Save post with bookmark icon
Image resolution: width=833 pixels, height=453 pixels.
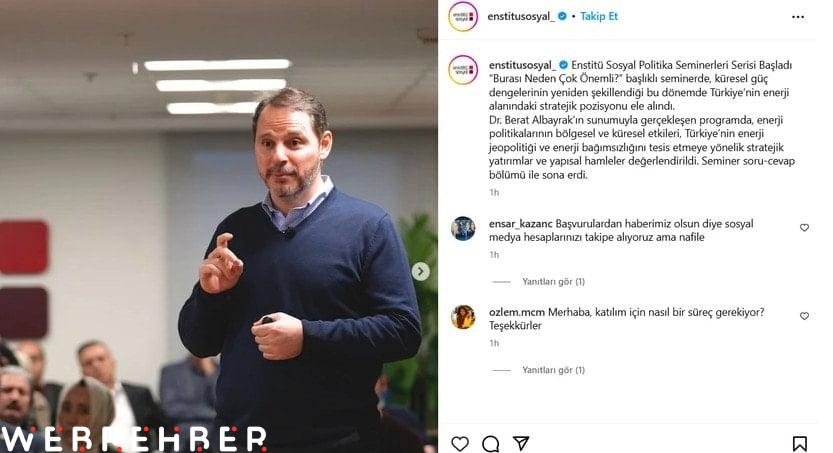point(800,443)
